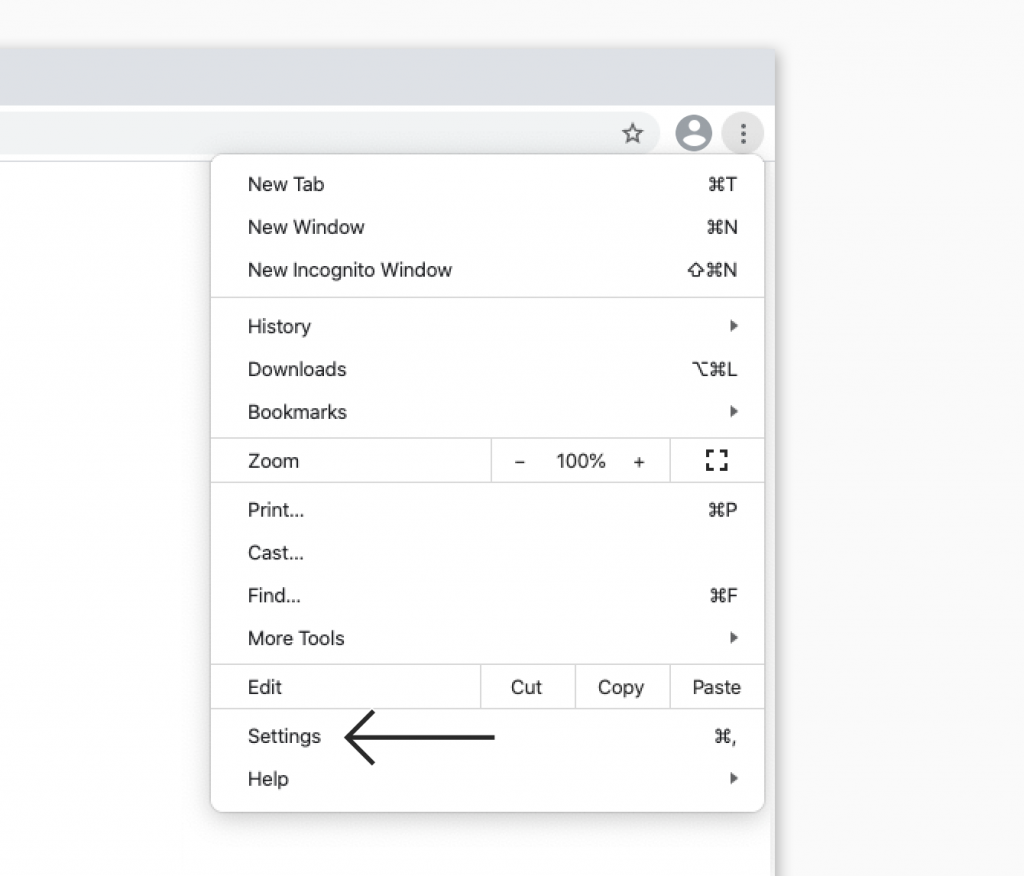Click the three-dot Chrome menu icon
The width and height of the screenshot is (1024, 876).
(743, 133)
